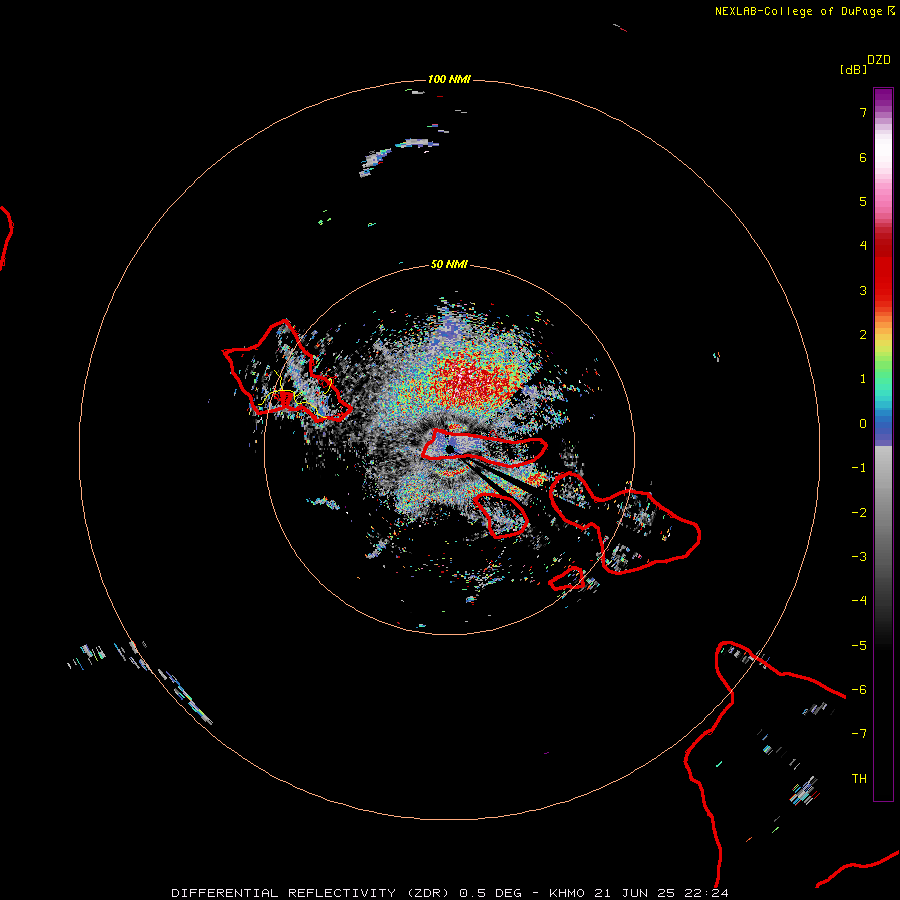Click the 7 tick label on color scale

863,112
